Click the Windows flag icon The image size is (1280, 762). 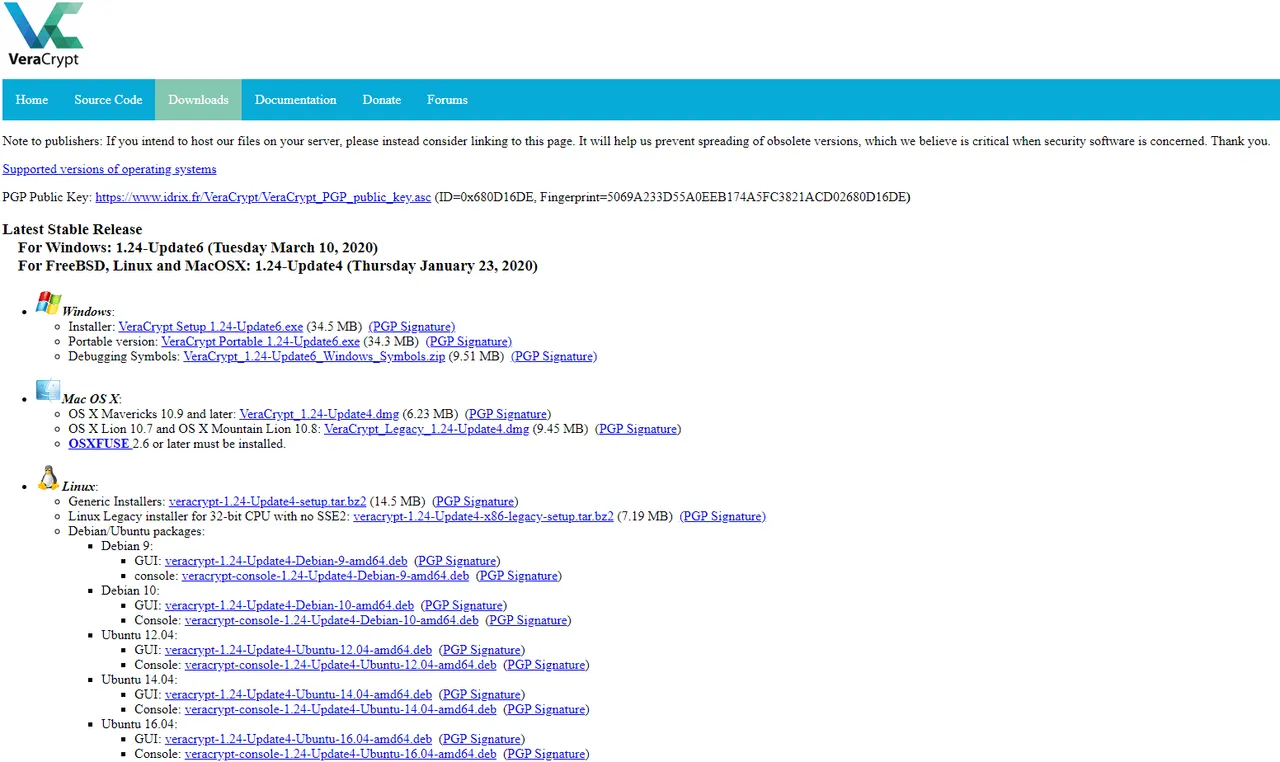click(48, 304)
